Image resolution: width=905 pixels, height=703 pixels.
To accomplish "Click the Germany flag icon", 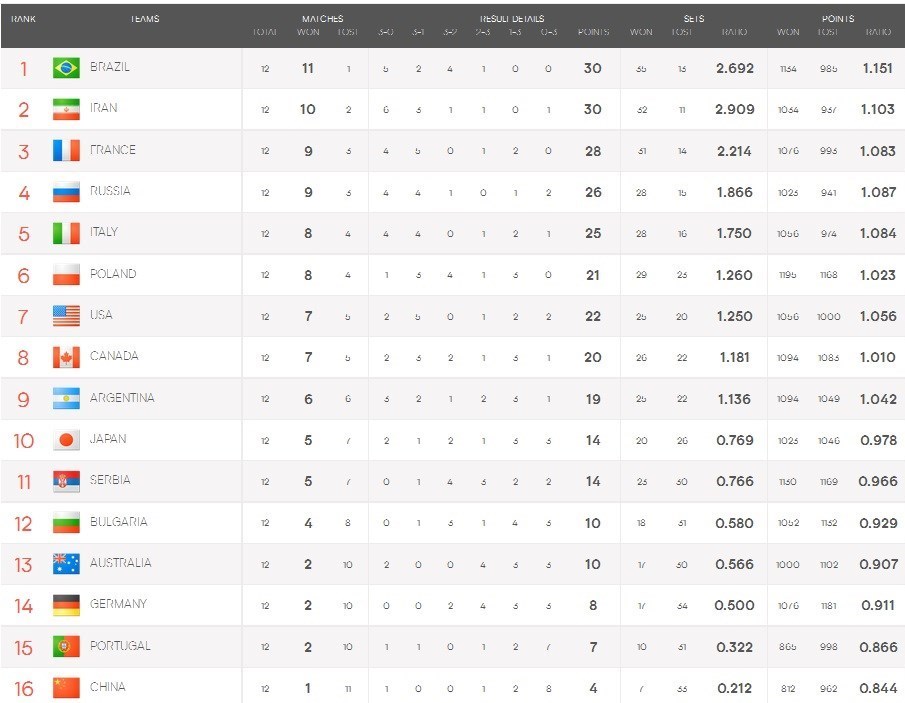I will [x=66, y=605].
